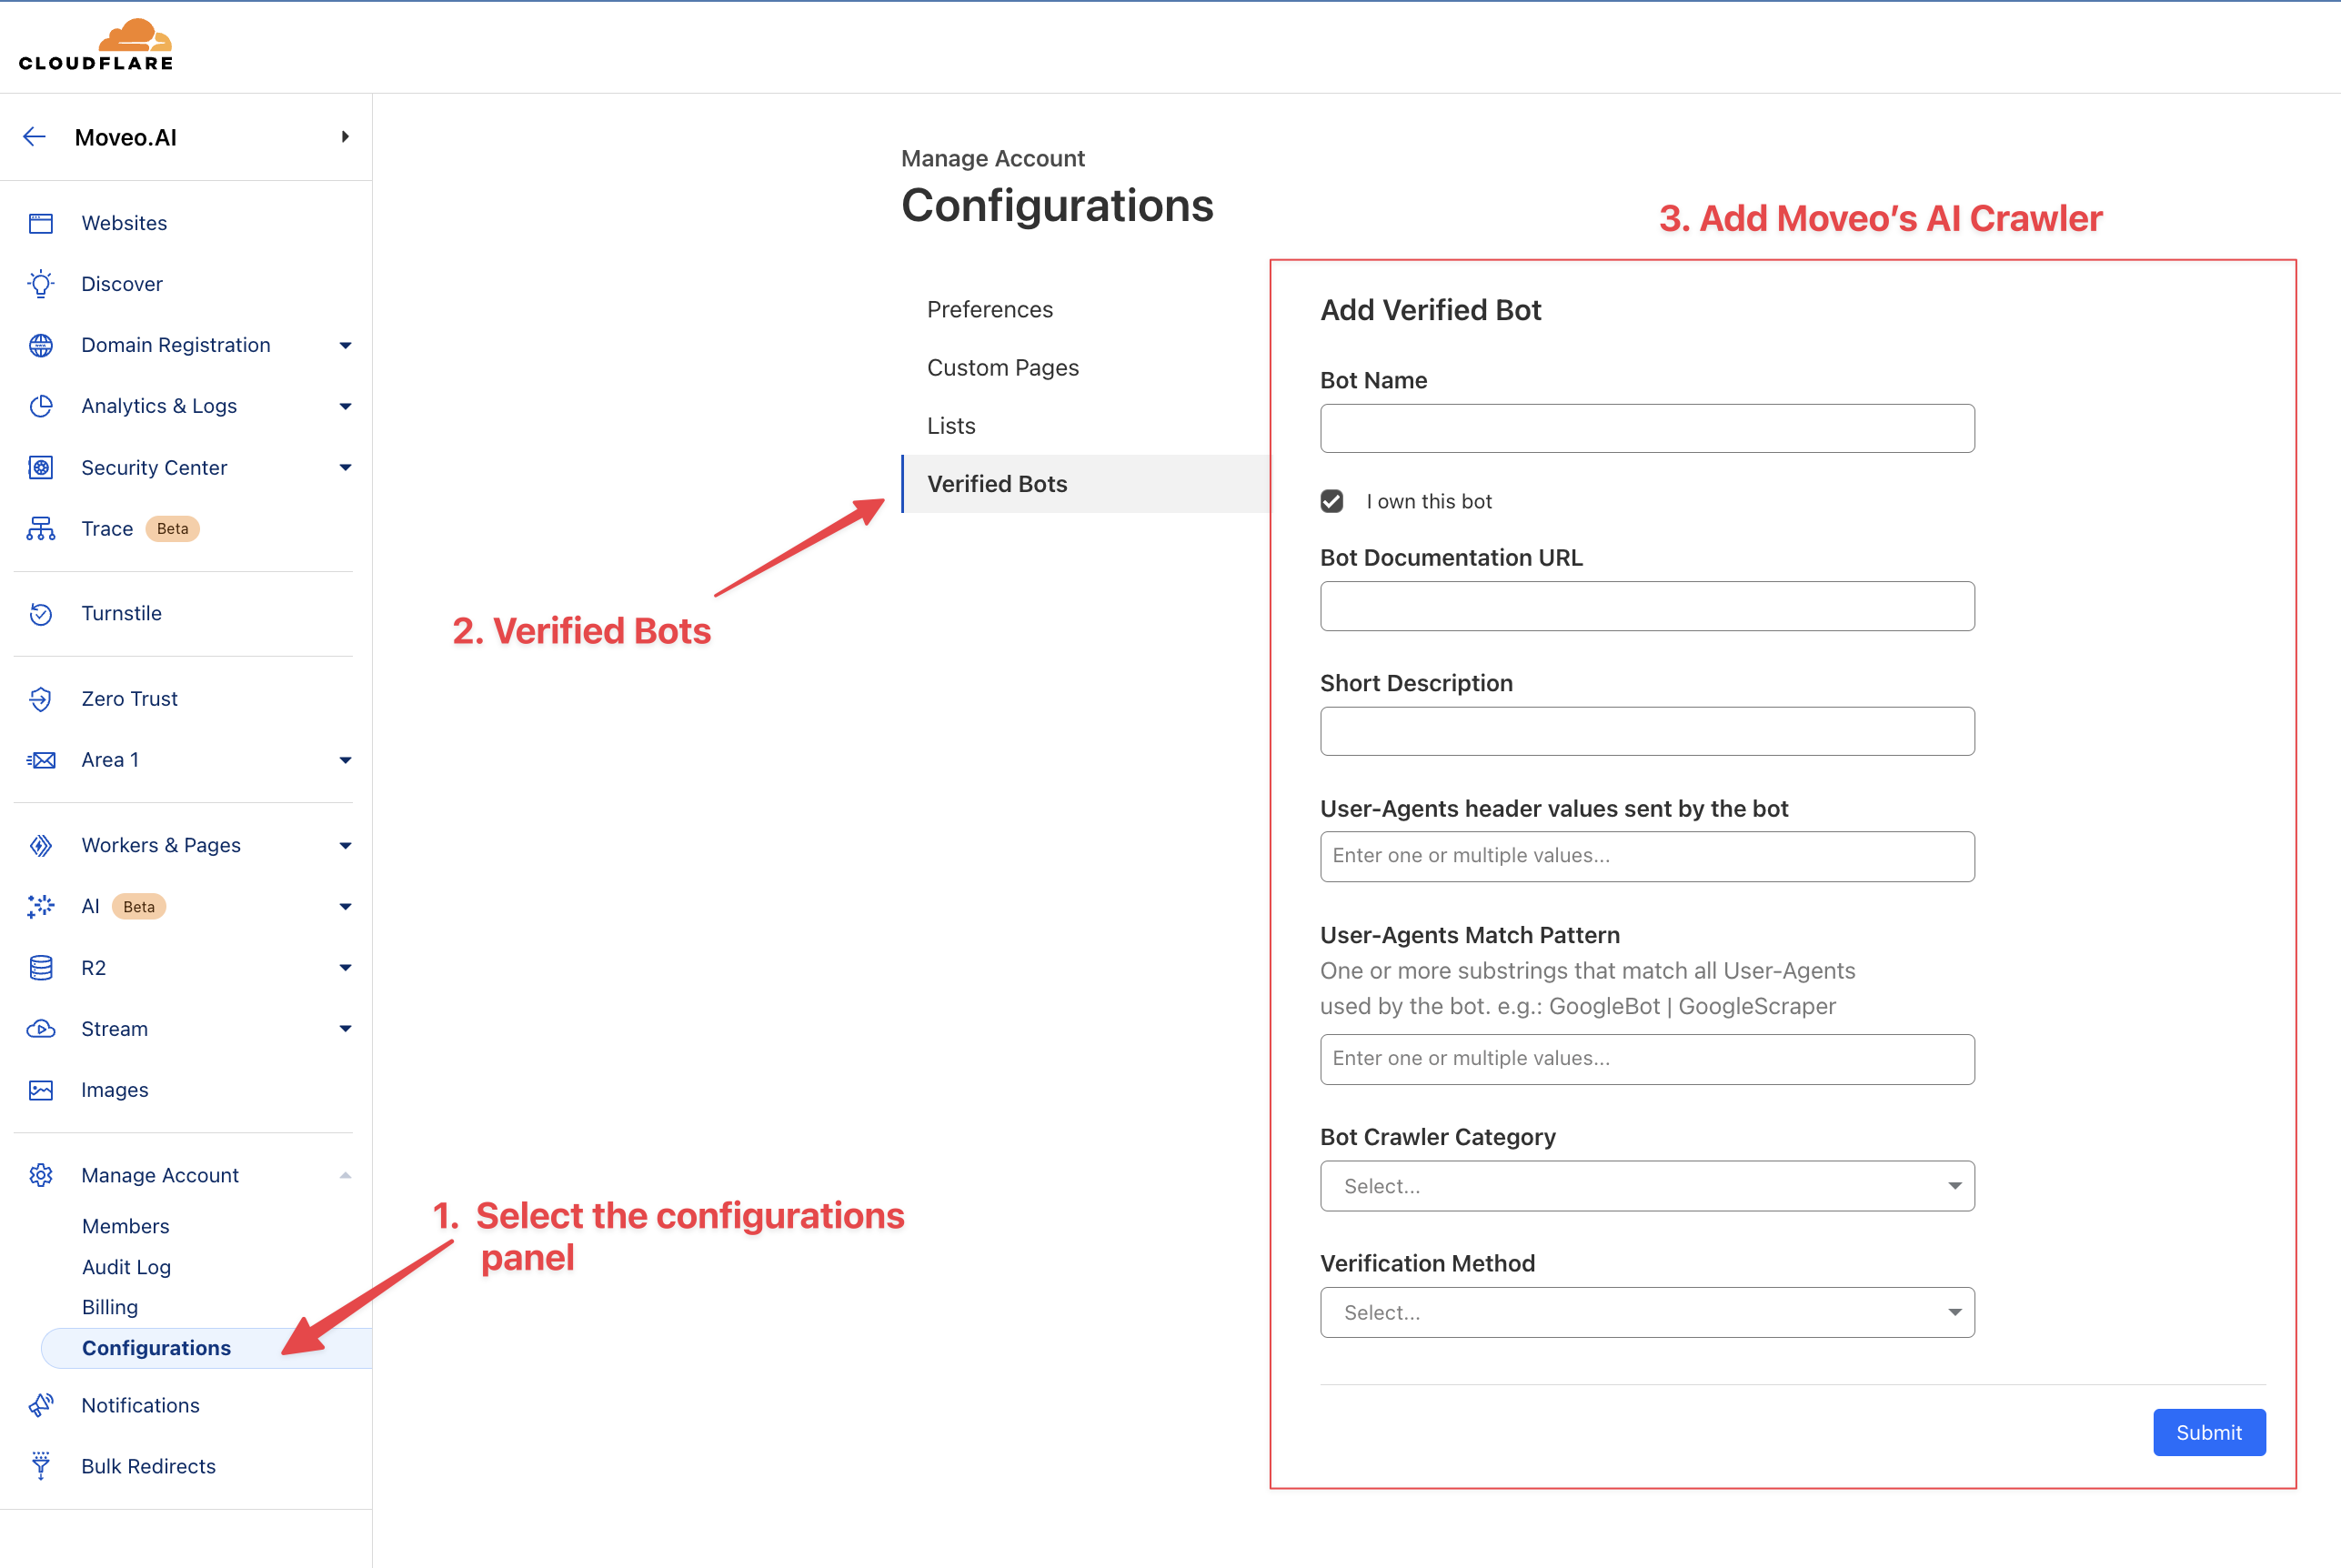2341x1568 pixels.
Task: Open Websites via its sidebar icon
Action: 41,223
